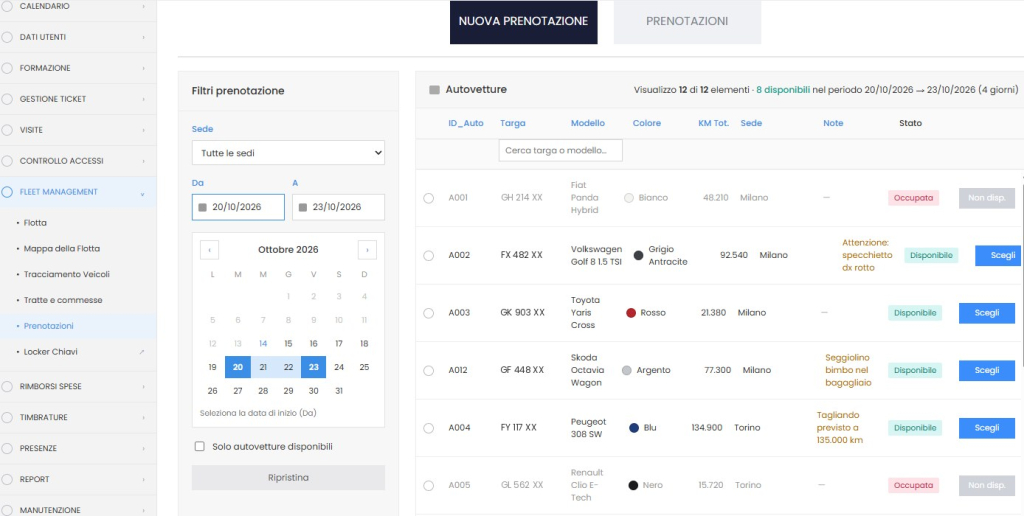Click the Occupata status badge for Renault Clio A005
Image resolution: width=1024 pixels, height=516 pixels.
[x=913, y=485]
